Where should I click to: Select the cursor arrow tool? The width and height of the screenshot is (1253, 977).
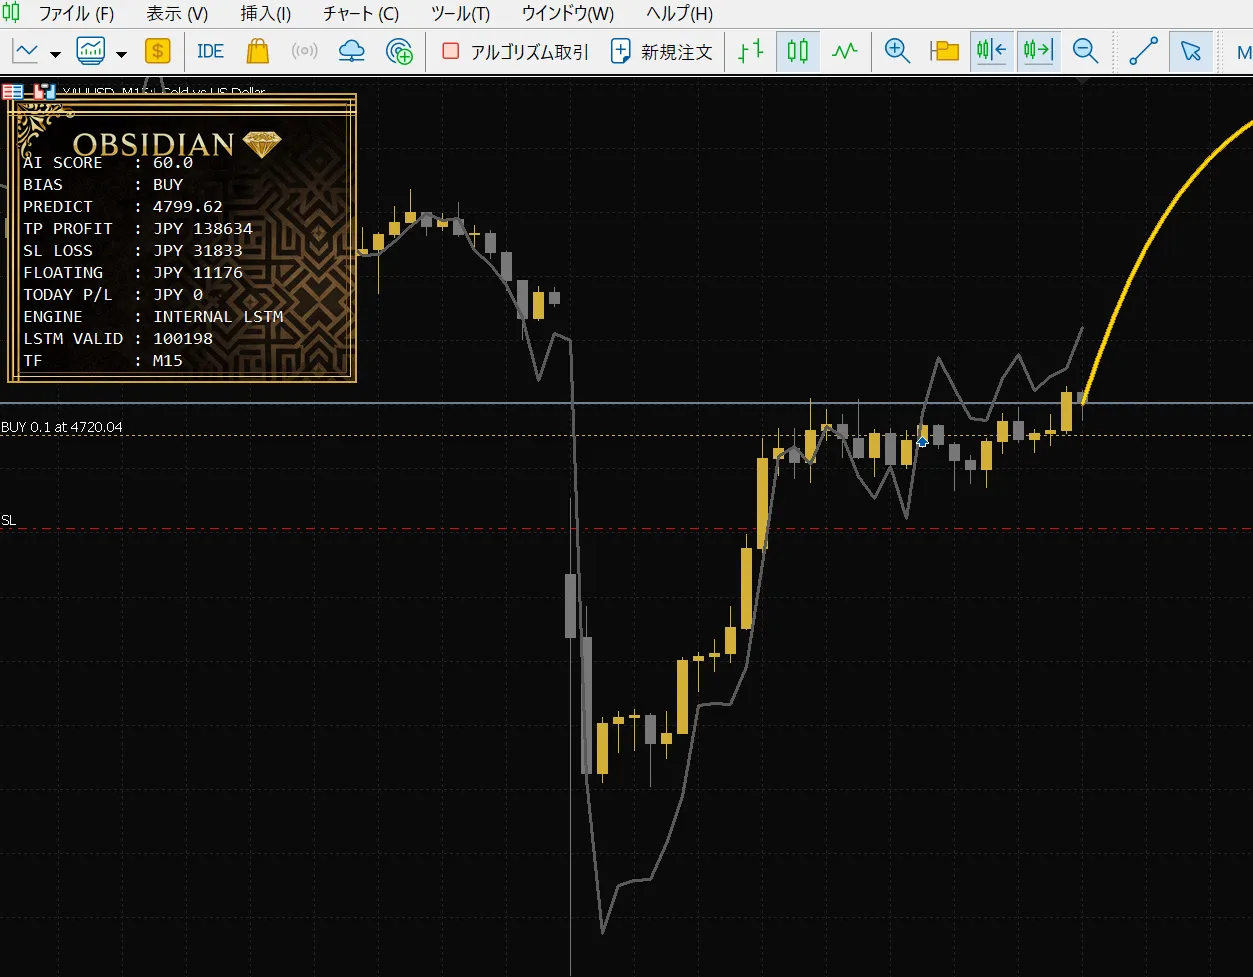(x=1190, y=52)
